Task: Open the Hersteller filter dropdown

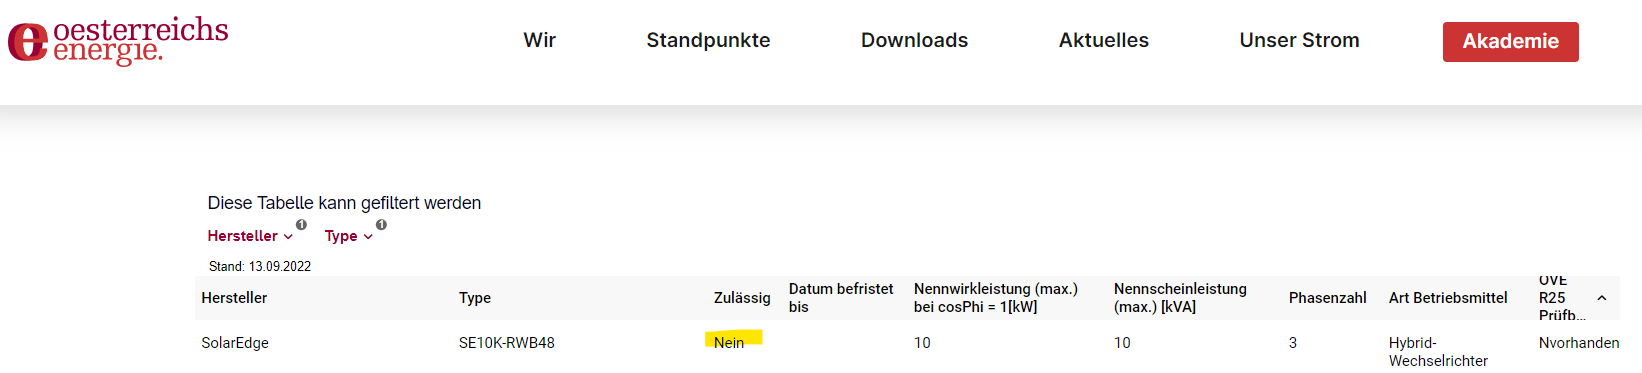Action: coord(250,236)
